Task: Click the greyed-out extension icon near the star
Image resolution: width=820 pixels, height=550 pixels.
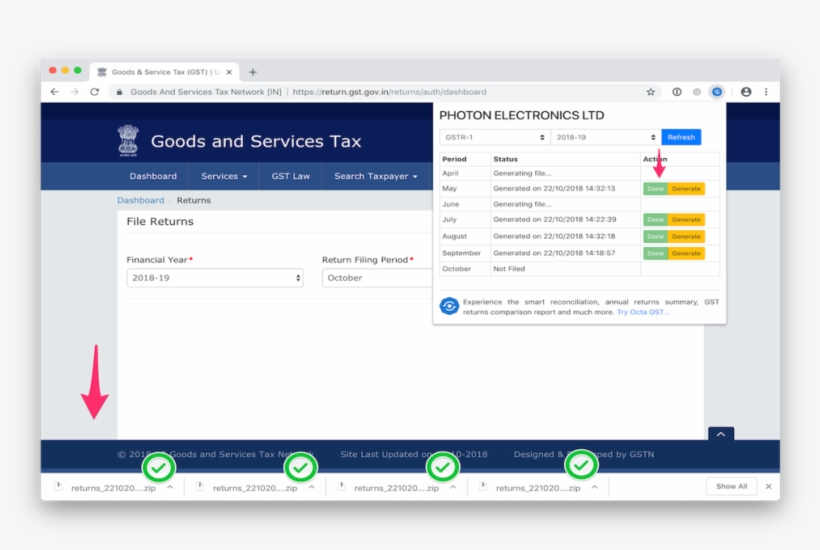Action: 697,92
